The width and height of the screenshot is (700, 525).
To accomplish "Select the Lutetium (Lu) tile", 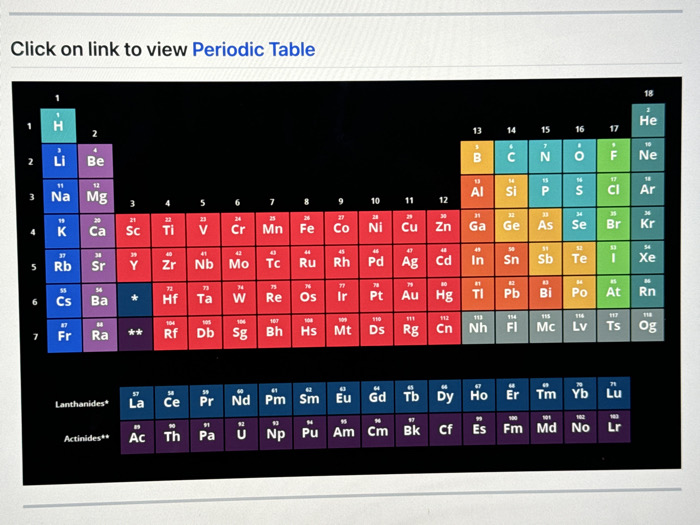I will 614,393.
